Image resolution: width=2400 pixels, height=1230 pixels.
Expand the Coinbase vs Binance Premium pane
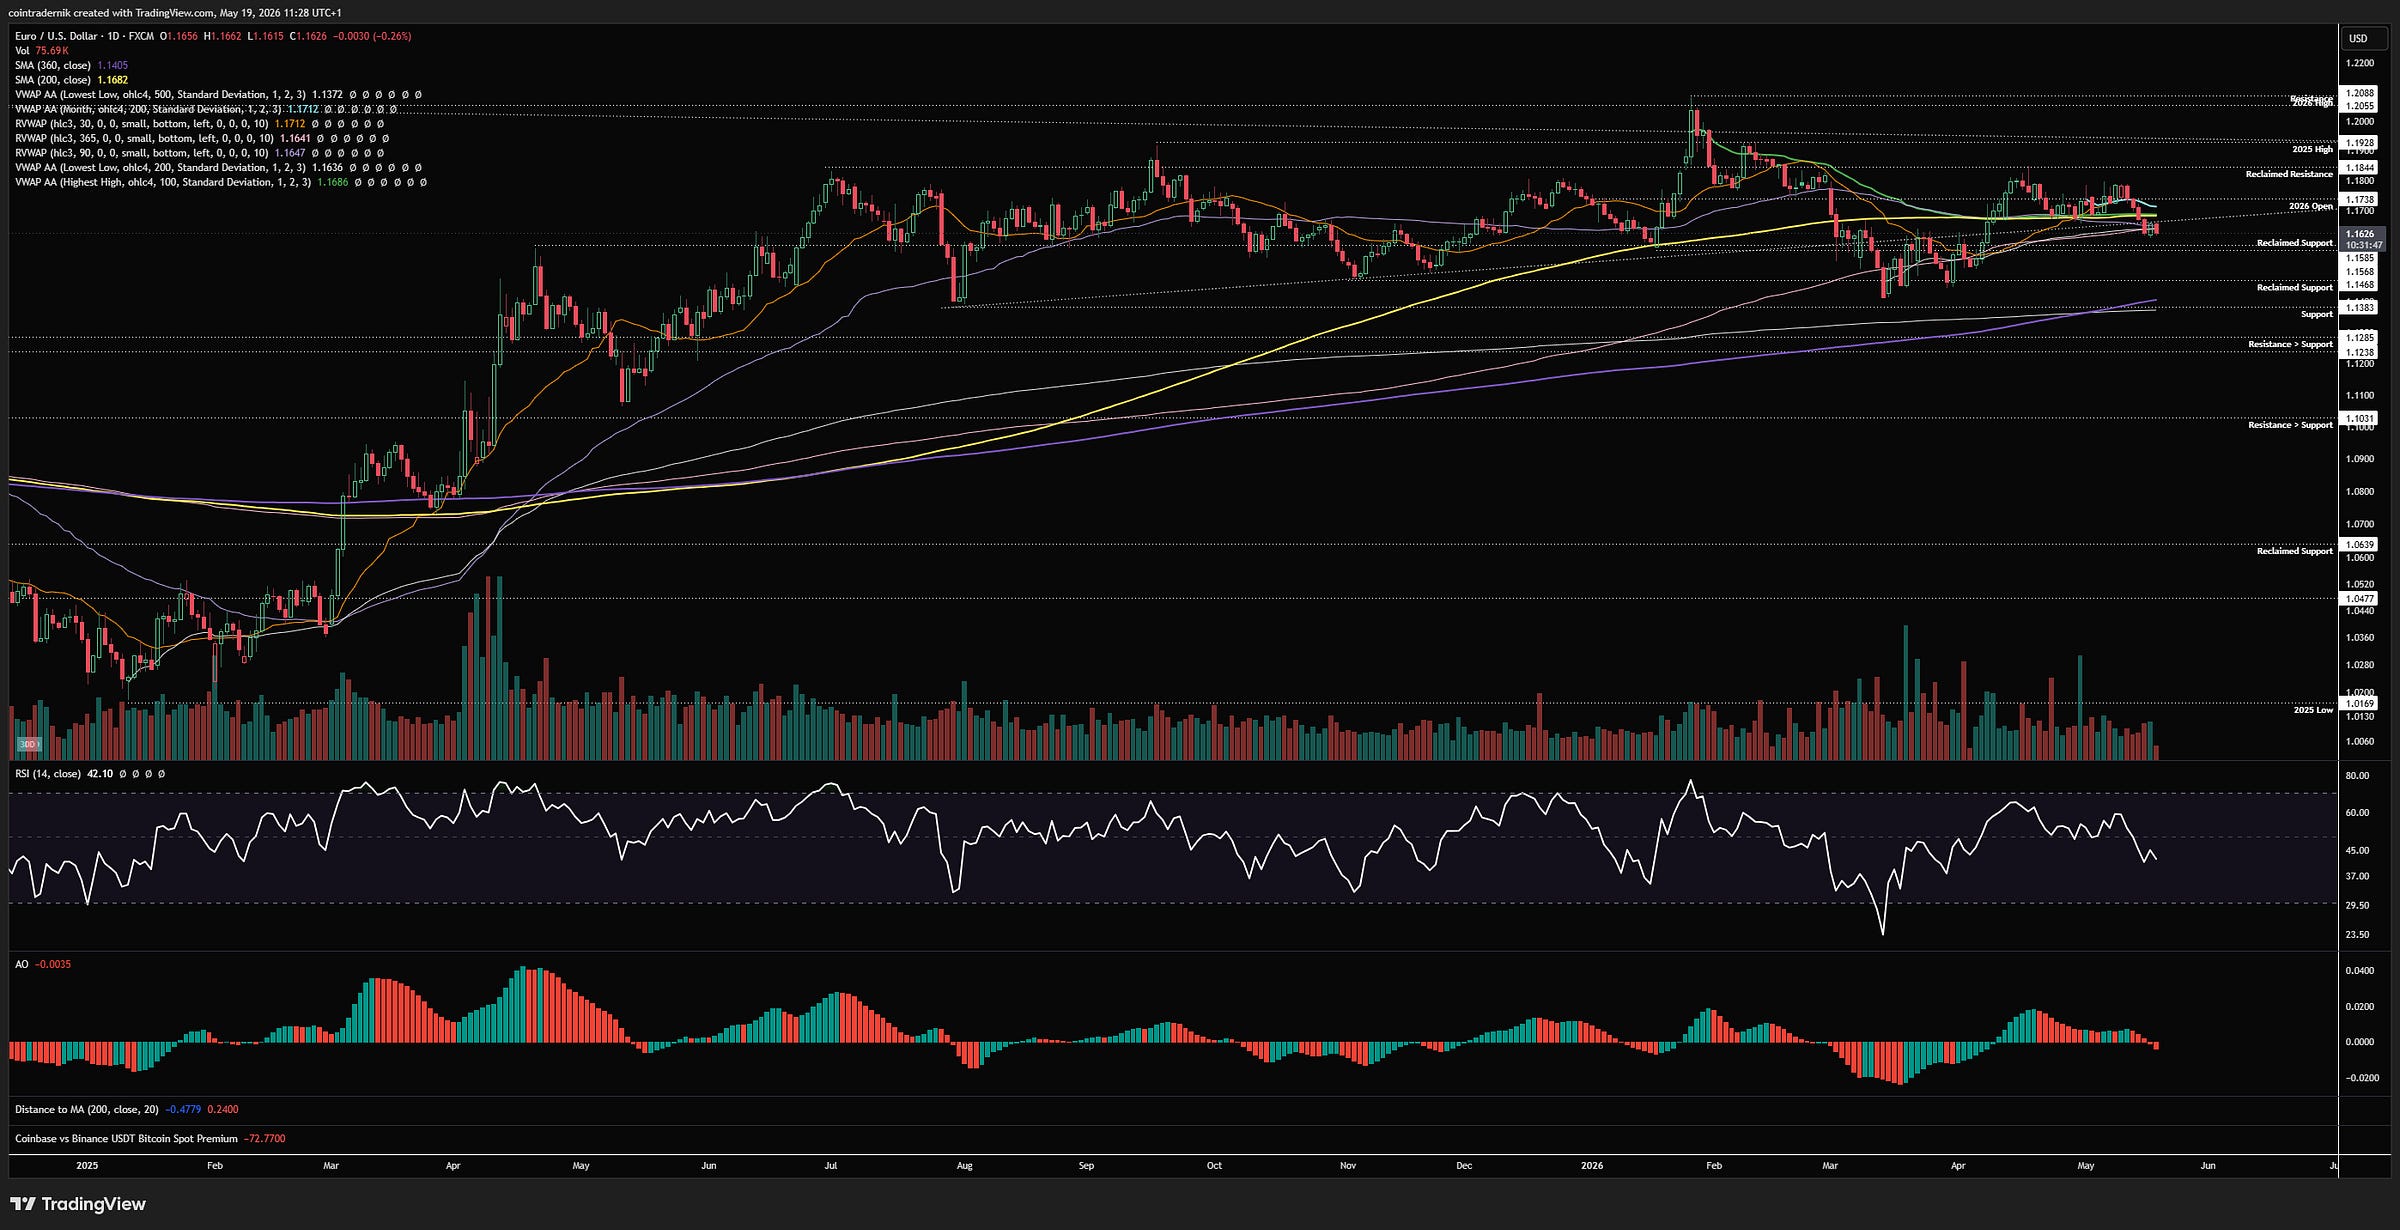coord(150,1138)
